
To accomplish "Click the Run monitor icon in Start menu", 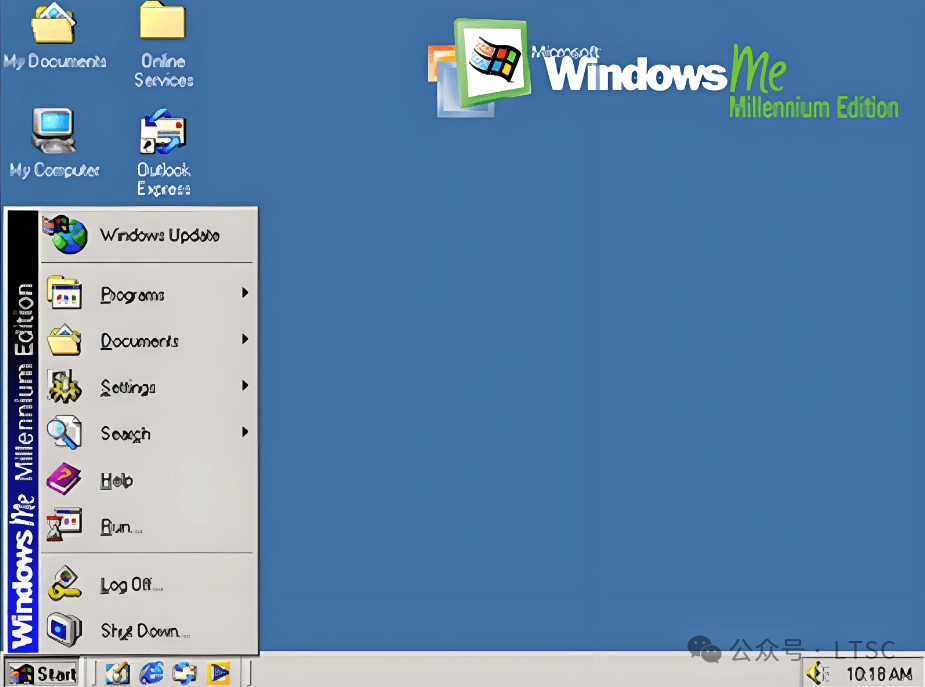I will pyautogui.click(x=66, y=525).
